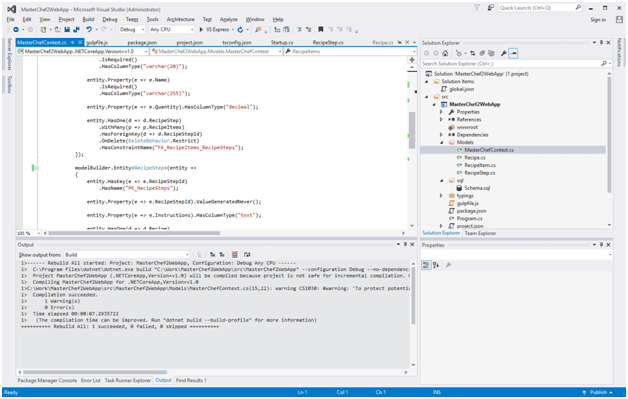Open Properties wrench icon in Solution Explorer
This screenshot has height=399, width=628.
tap(503, 53)
